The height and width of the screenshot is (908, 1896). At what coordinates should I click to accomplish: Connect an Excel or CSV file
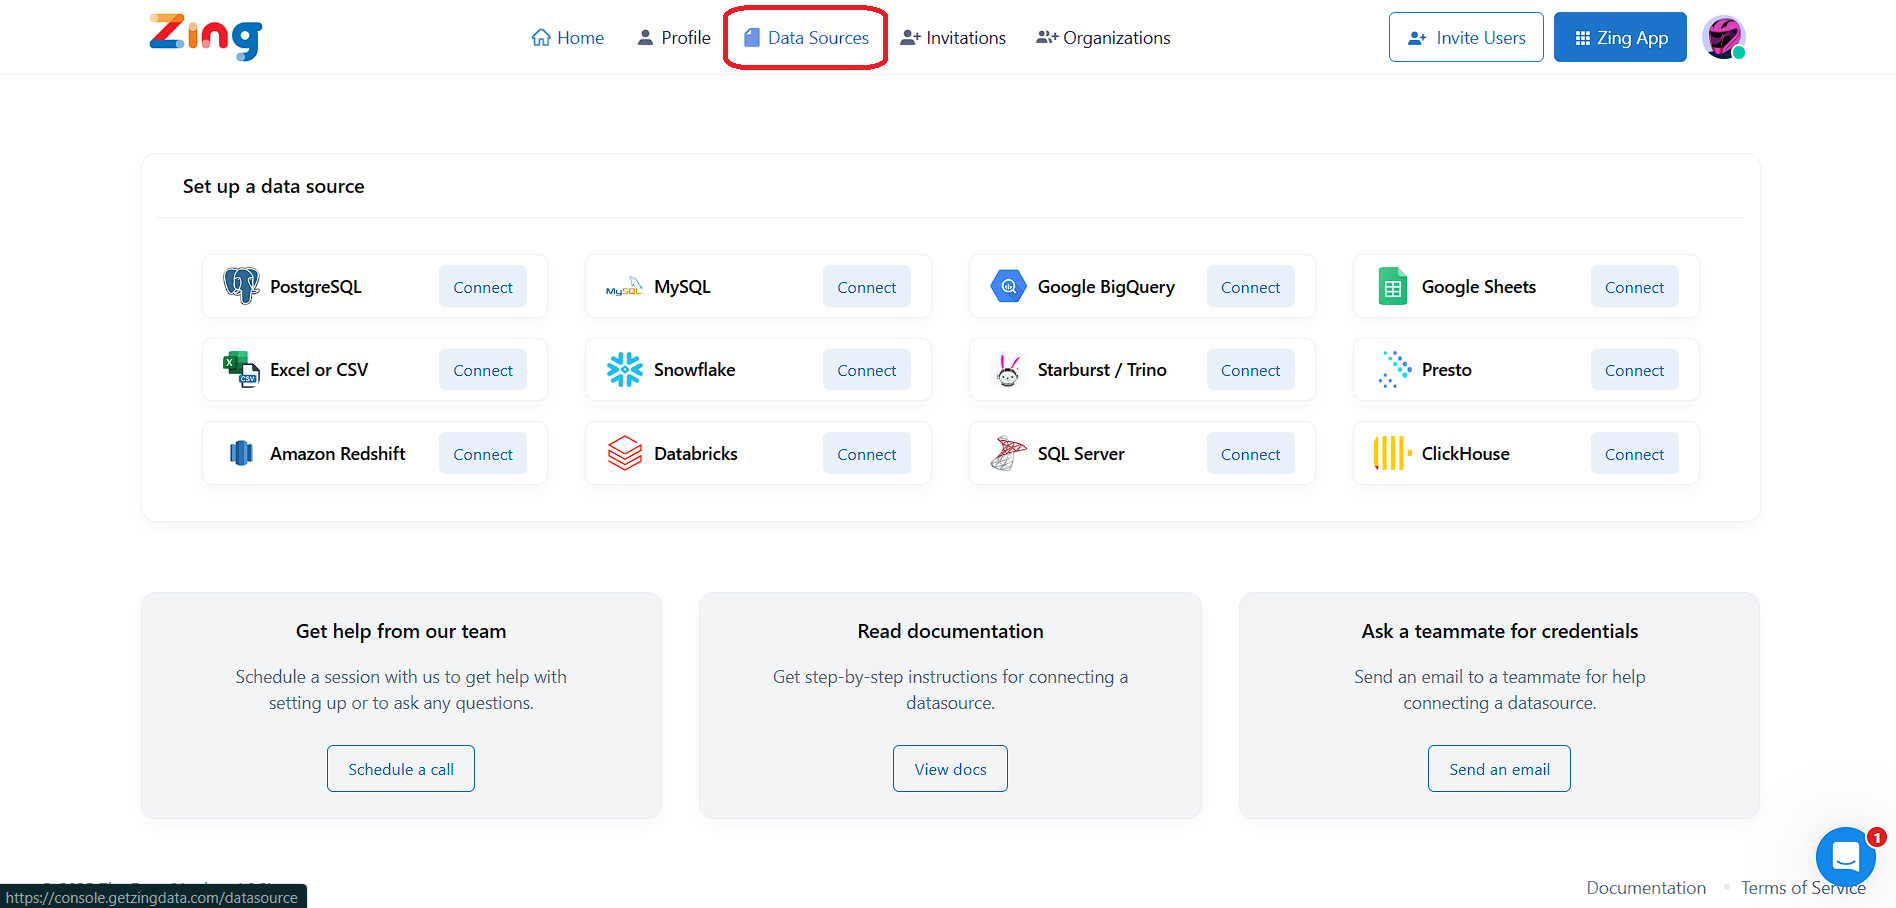coord(483,370)
